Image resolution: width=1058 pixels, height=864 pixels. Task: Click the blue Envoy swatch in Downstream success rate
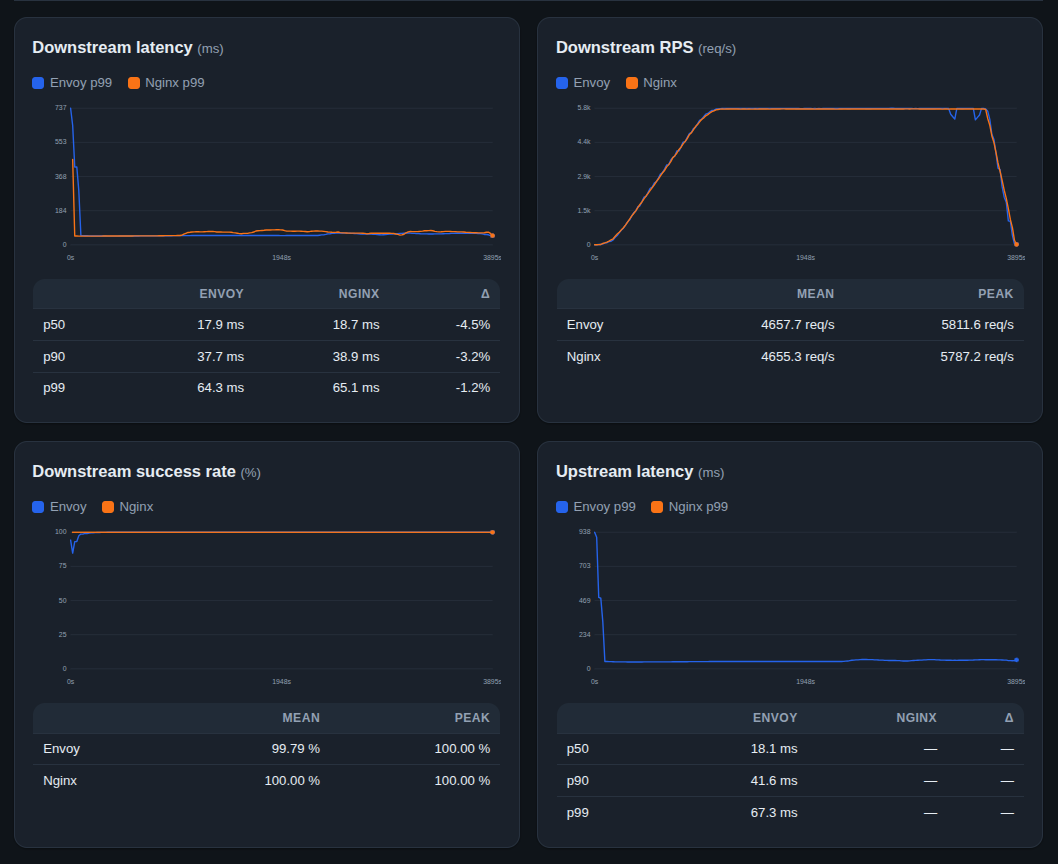38,507
